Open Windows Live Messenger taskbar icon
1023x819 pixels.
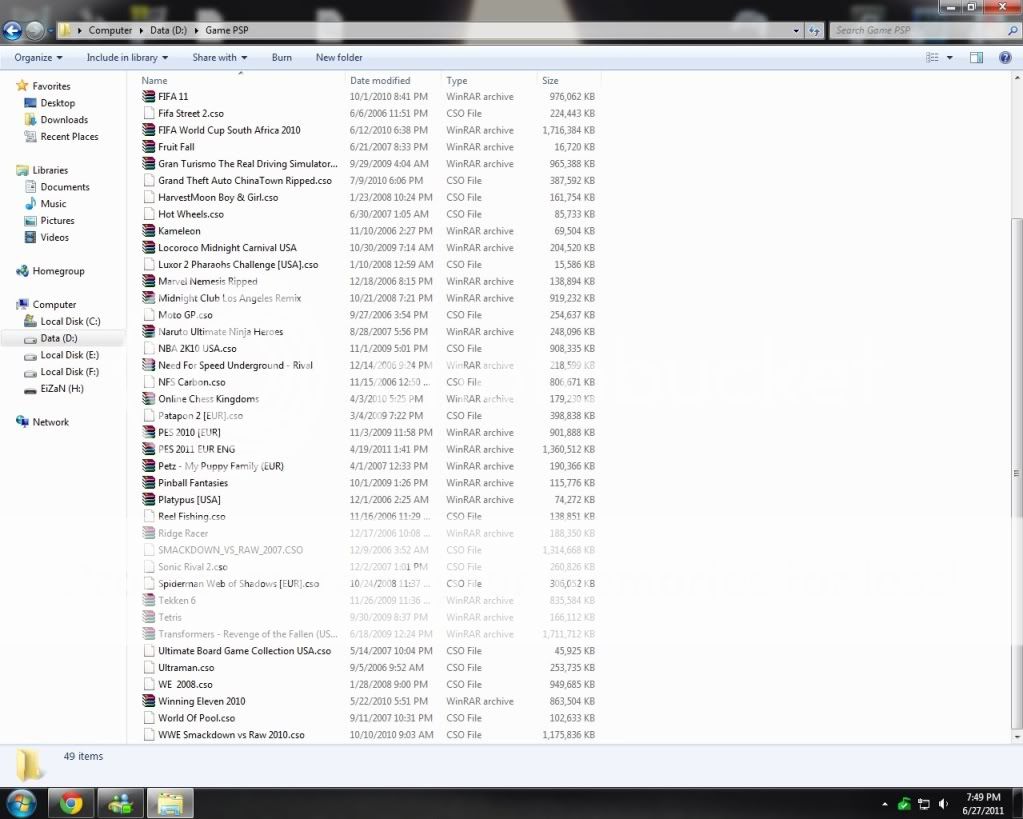point(120,803)
